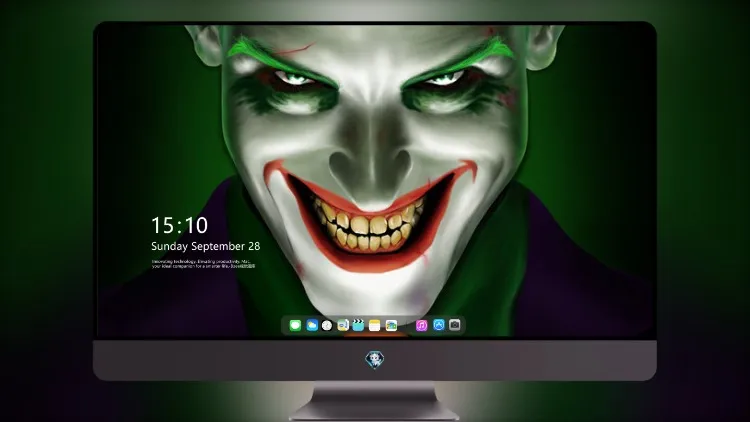
Task: Click the diamond logo on monitor chin
Action: click(x=375, y=360)
